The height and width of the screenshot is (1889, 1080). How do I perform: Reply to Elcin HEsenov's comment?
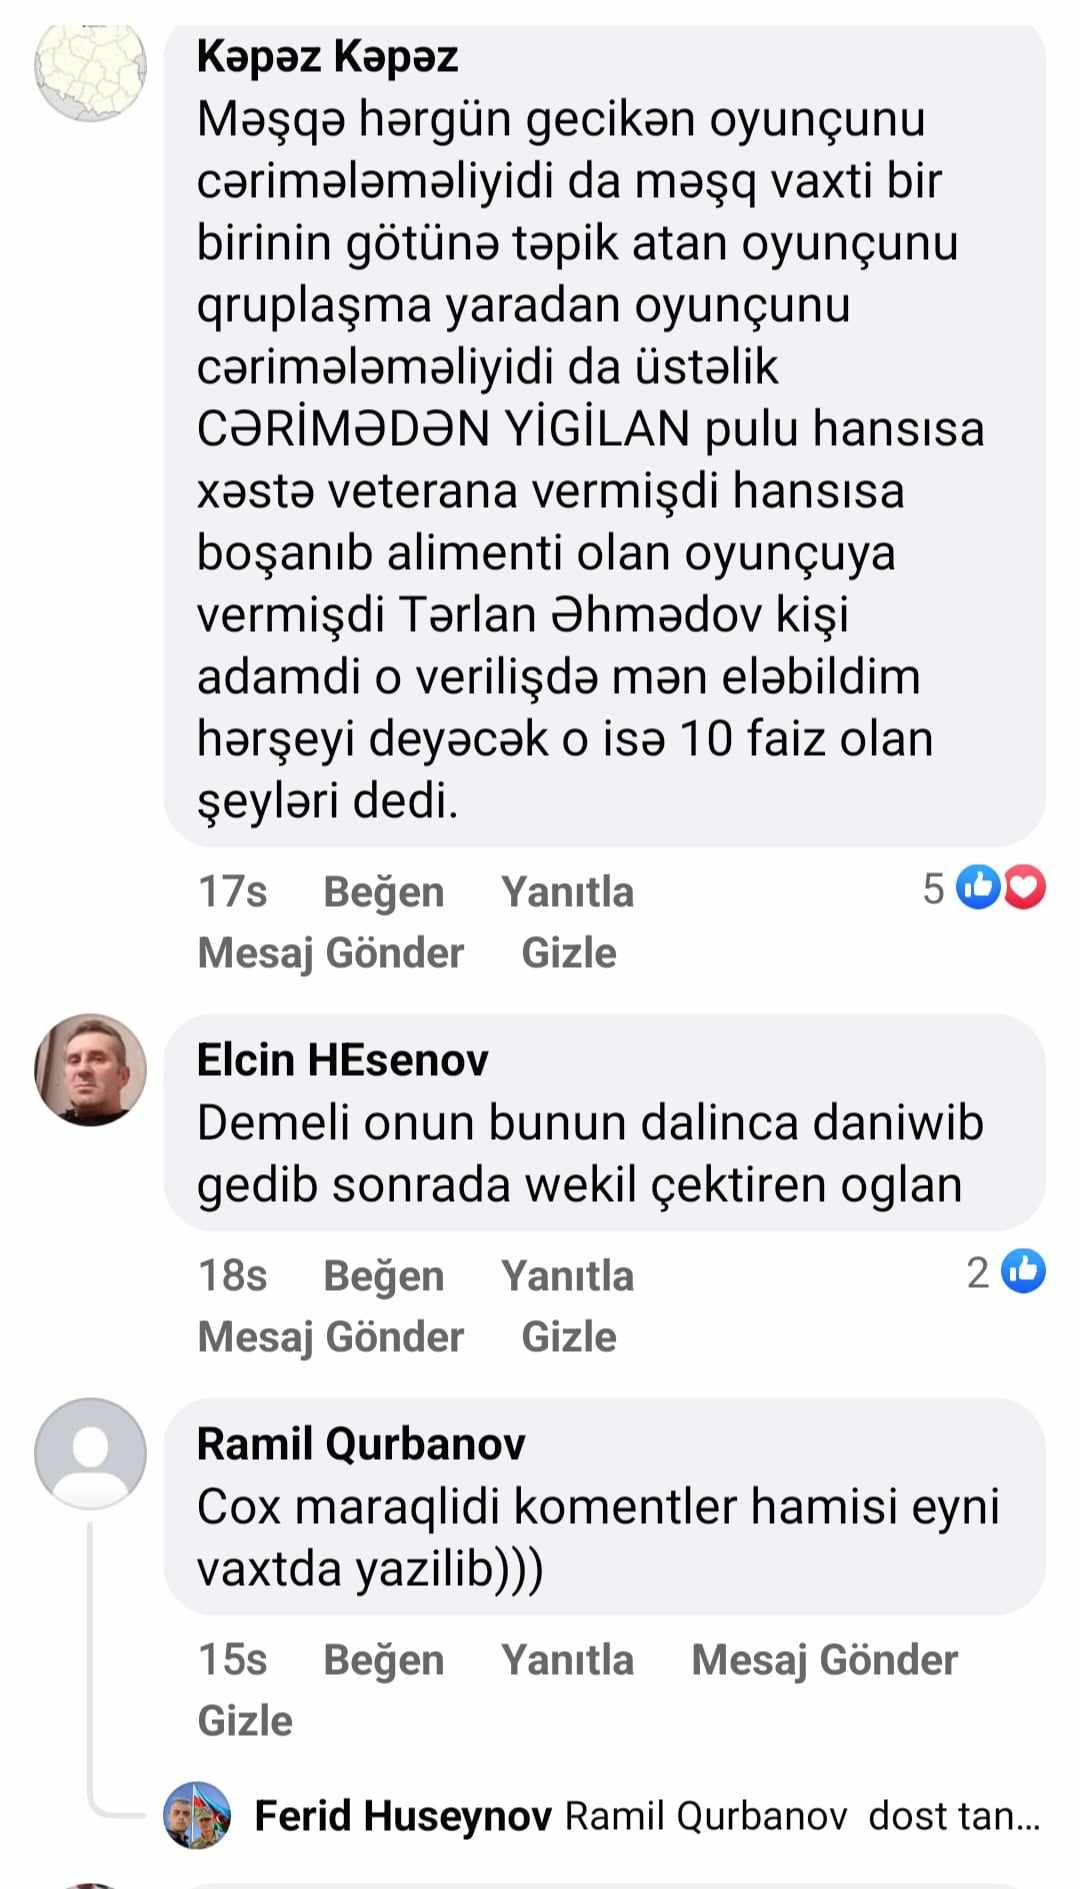click(567, 1276)
